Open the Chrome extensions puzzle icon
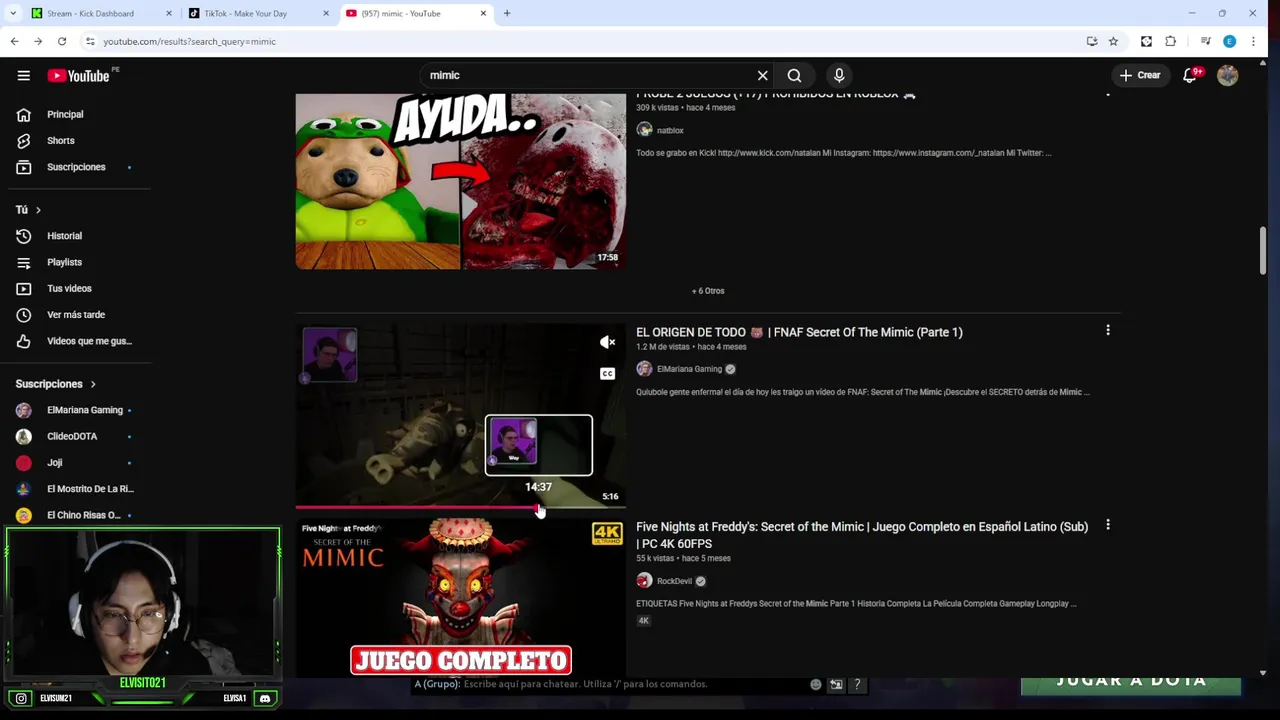This screenshot has width=1280, height=720. pos(1171,41)
